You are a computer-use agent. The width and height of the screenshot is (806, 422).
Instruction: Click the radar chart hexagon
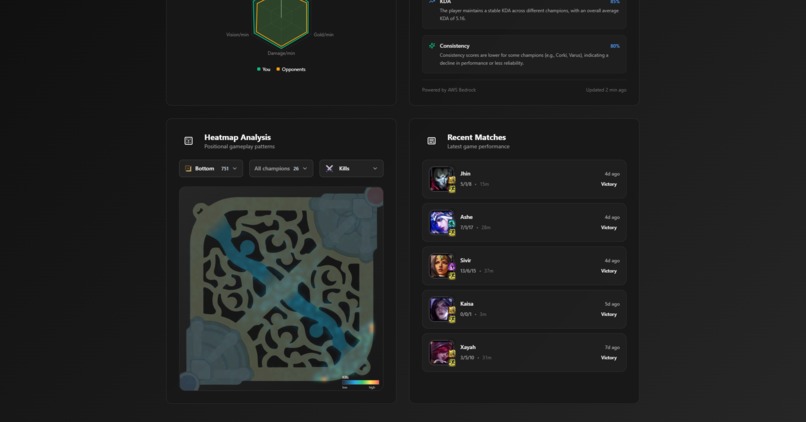tap(281, 23)
